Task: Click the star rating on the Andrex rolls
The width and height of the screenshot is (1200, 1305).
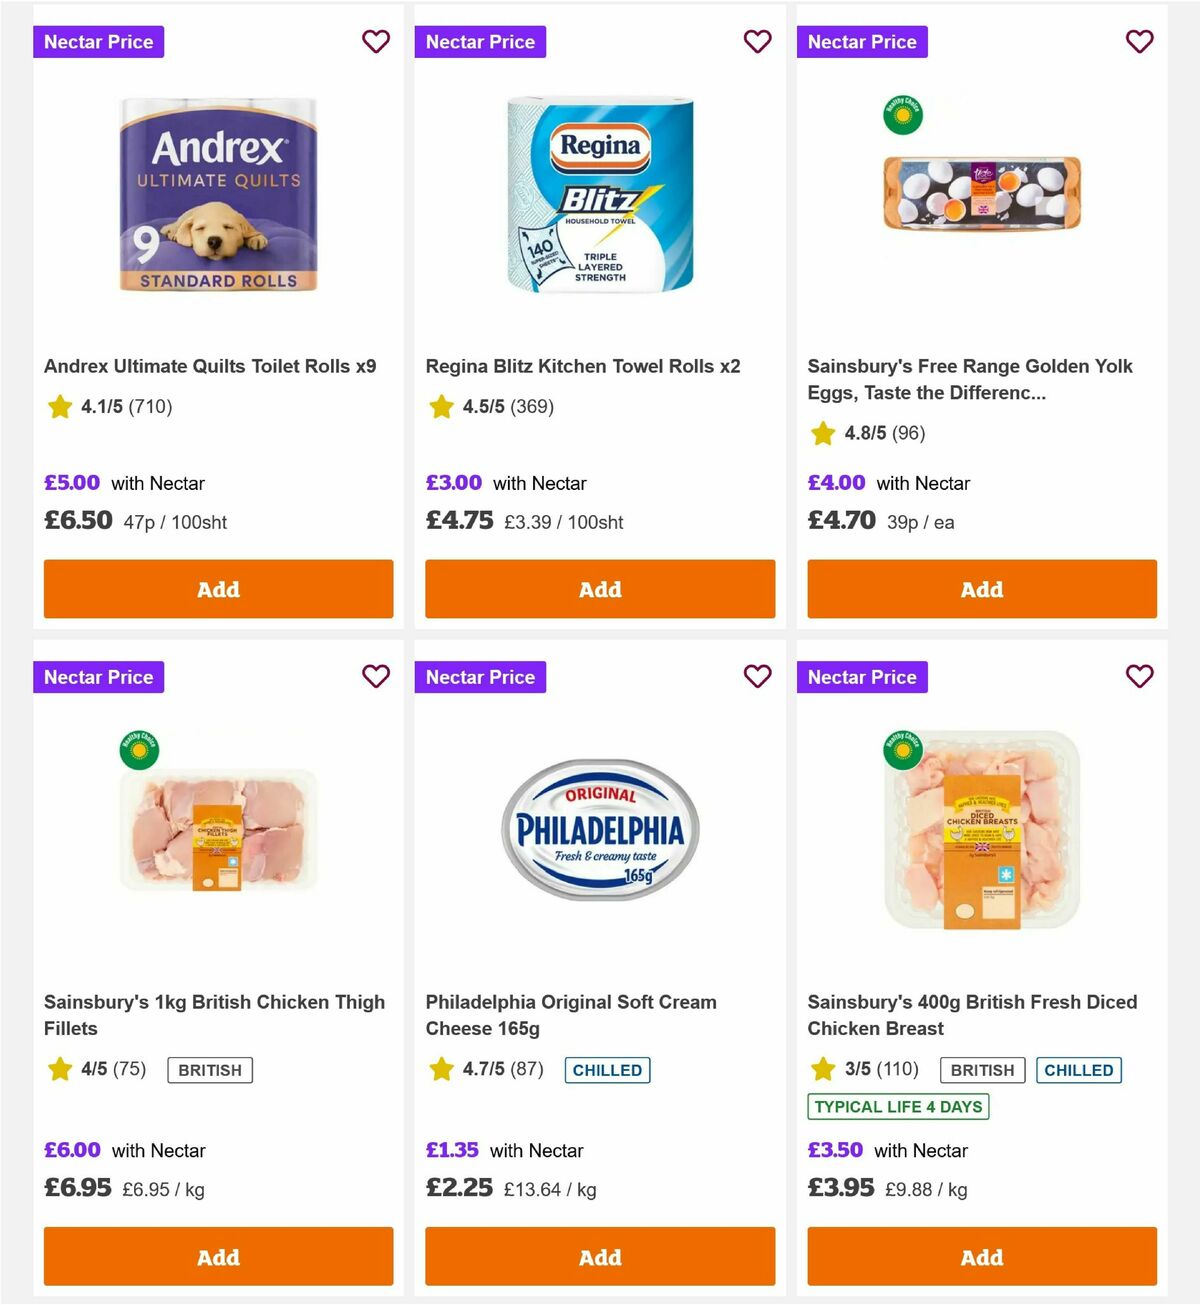Action: pos(111,407)
